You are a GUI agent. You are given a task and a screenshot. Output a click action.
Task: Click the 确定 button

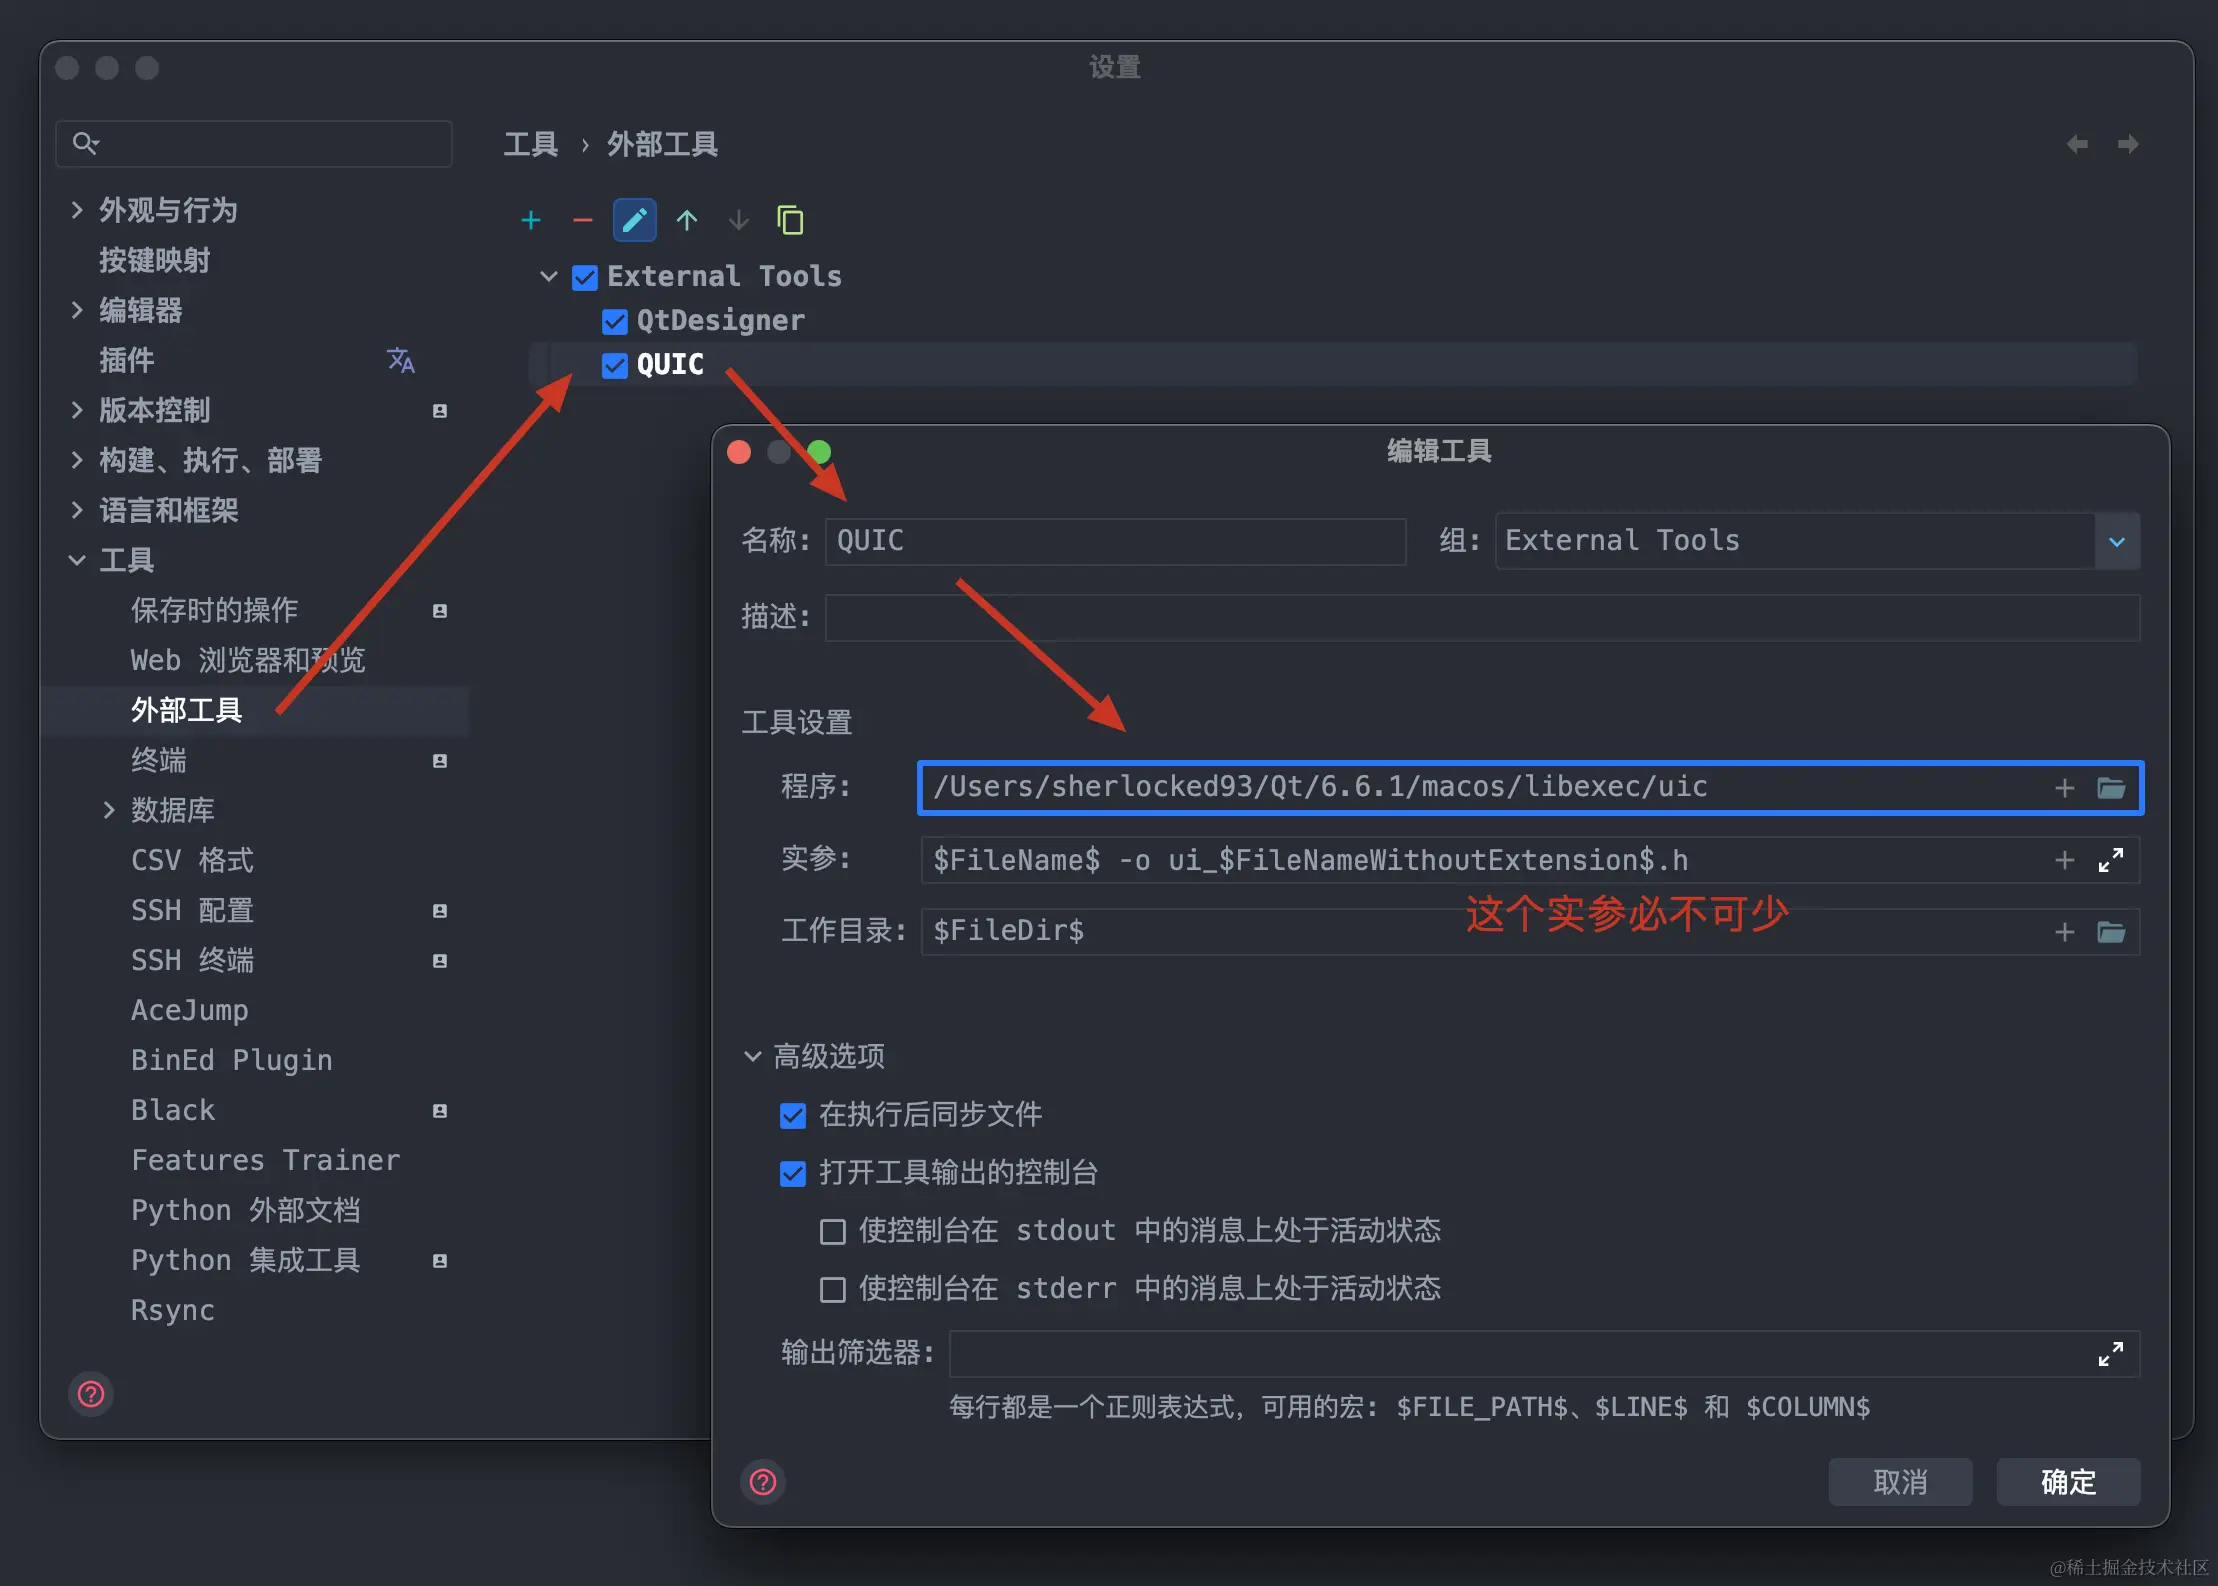tap(2068, 1481)
